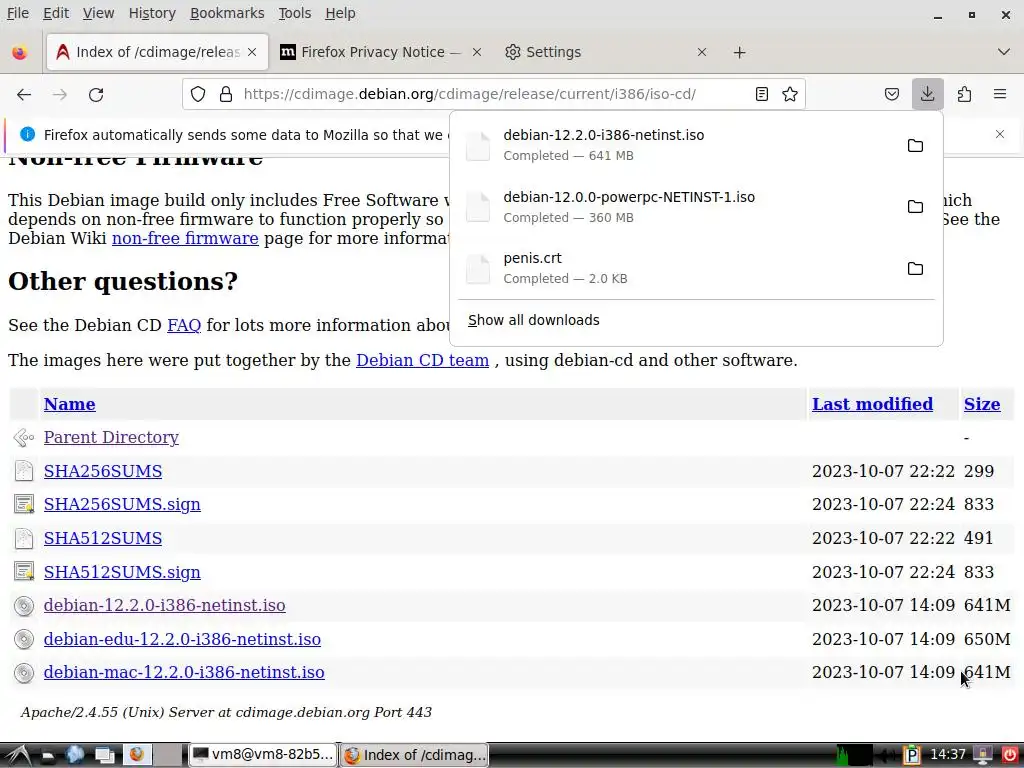Download the SHA512SUMS file

click(x=103, y=539)
